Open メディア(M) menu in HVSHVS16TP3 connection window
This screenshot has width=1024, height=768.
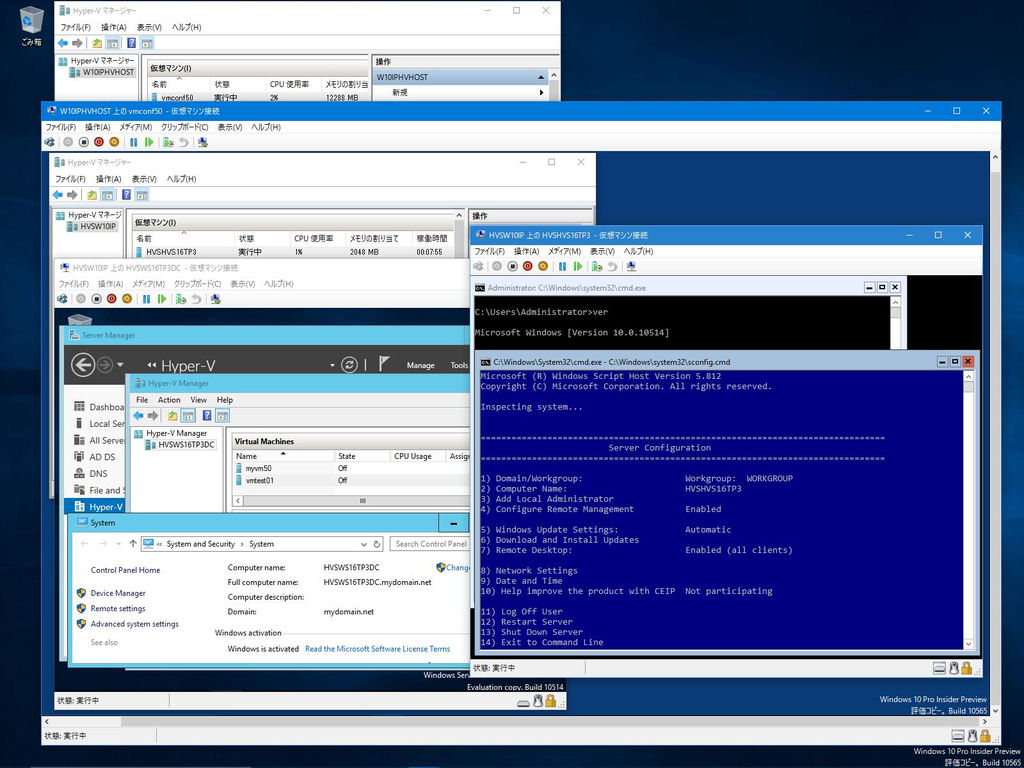click(564, 251)
